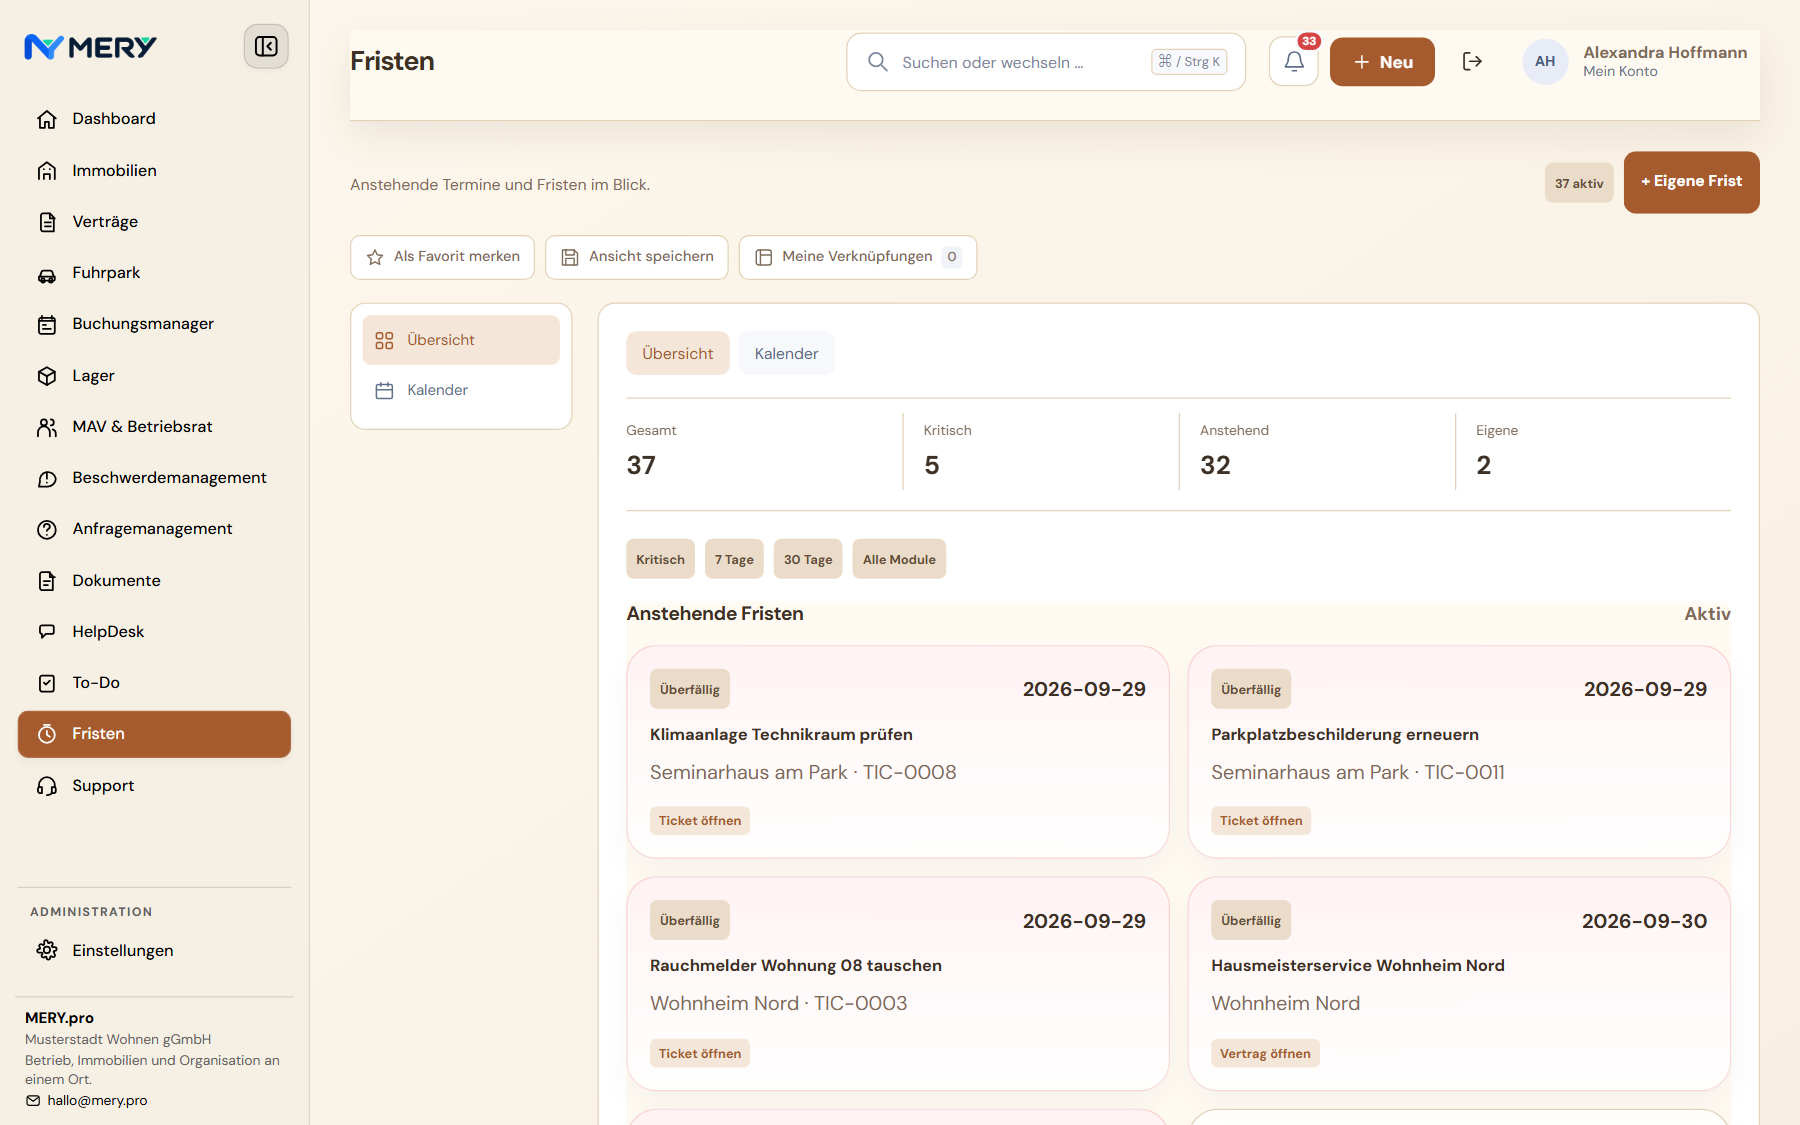
Task: Switch to the Kalender tab in main panel
Action: tap(786, 354)
